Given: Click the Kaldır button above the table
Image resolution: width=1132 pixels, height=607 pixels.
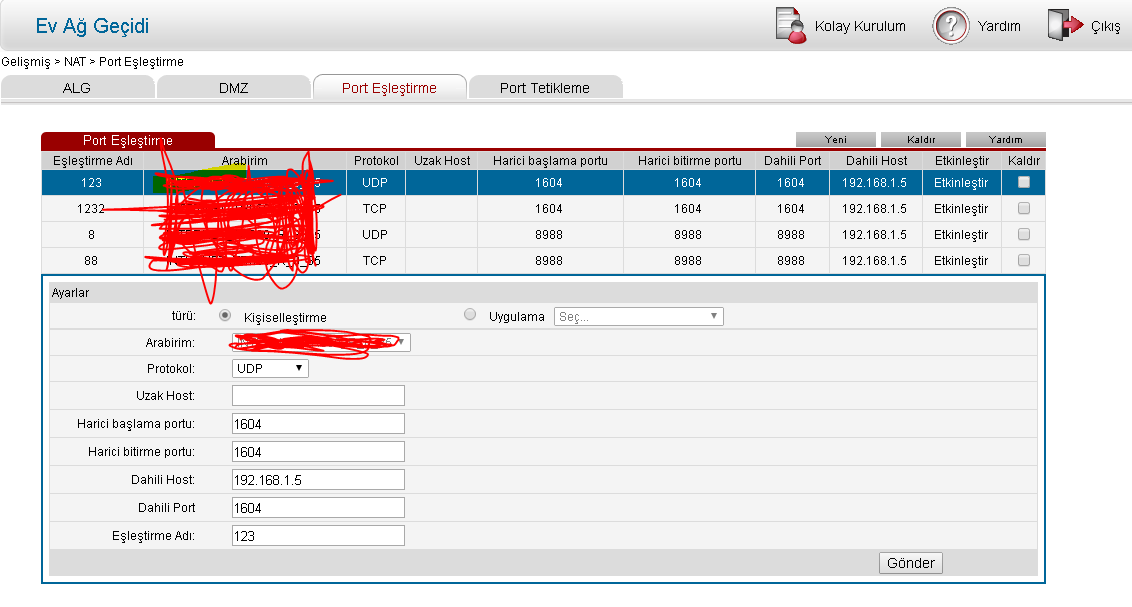Looking at the screenshot, I should point(921,139).
